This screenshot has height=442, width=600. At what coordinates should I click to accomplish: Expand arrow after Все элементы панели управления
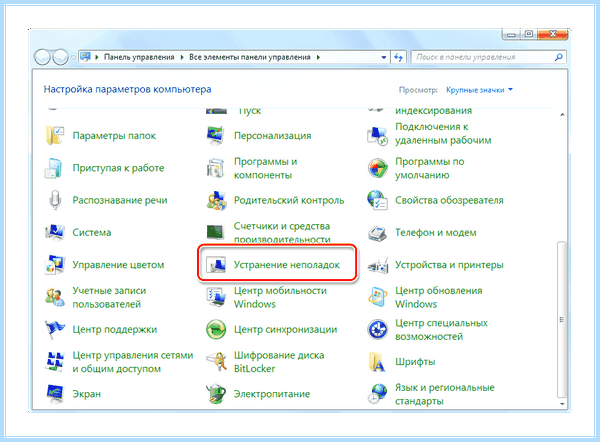(318, 57)
